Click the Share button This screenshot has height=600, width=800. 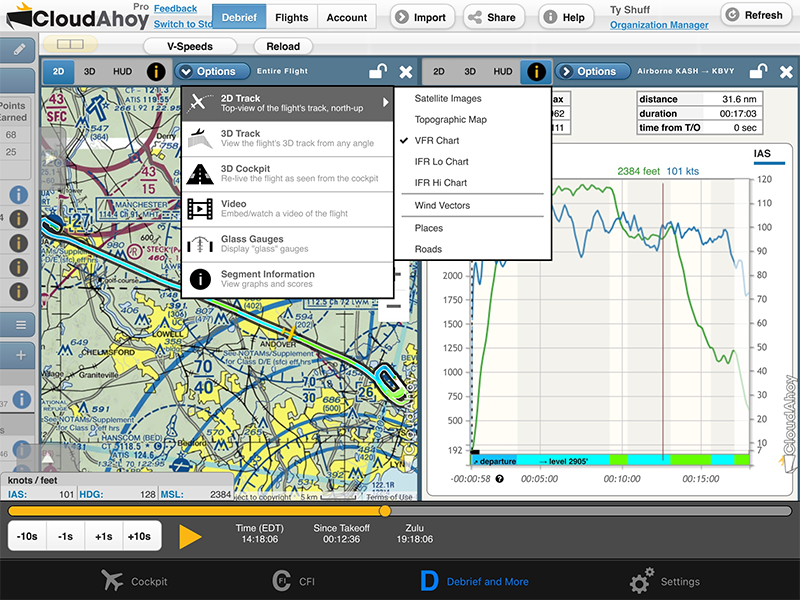493,17
